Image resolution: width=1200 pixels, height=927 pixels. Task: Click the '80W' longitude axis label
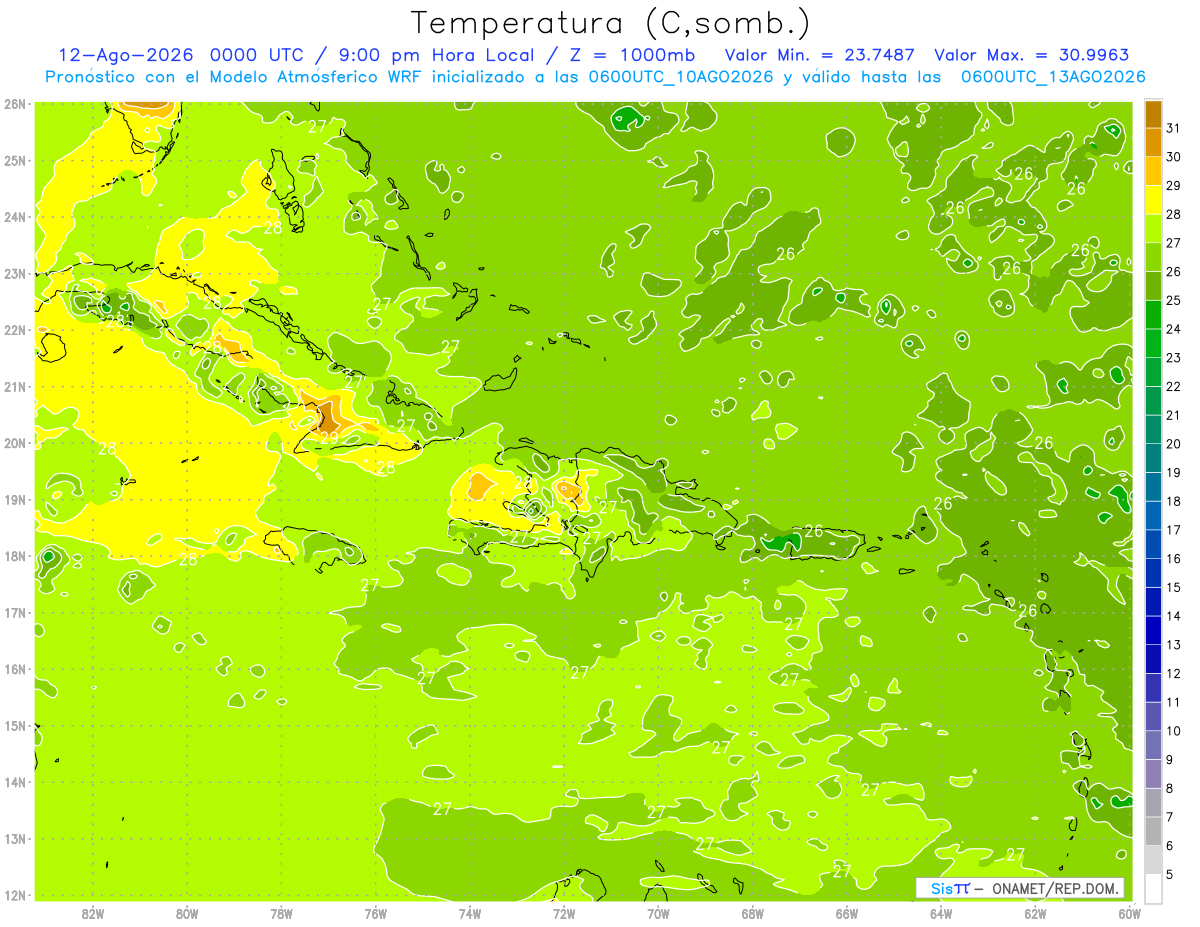pyautogui.click(x=187, y=913)
